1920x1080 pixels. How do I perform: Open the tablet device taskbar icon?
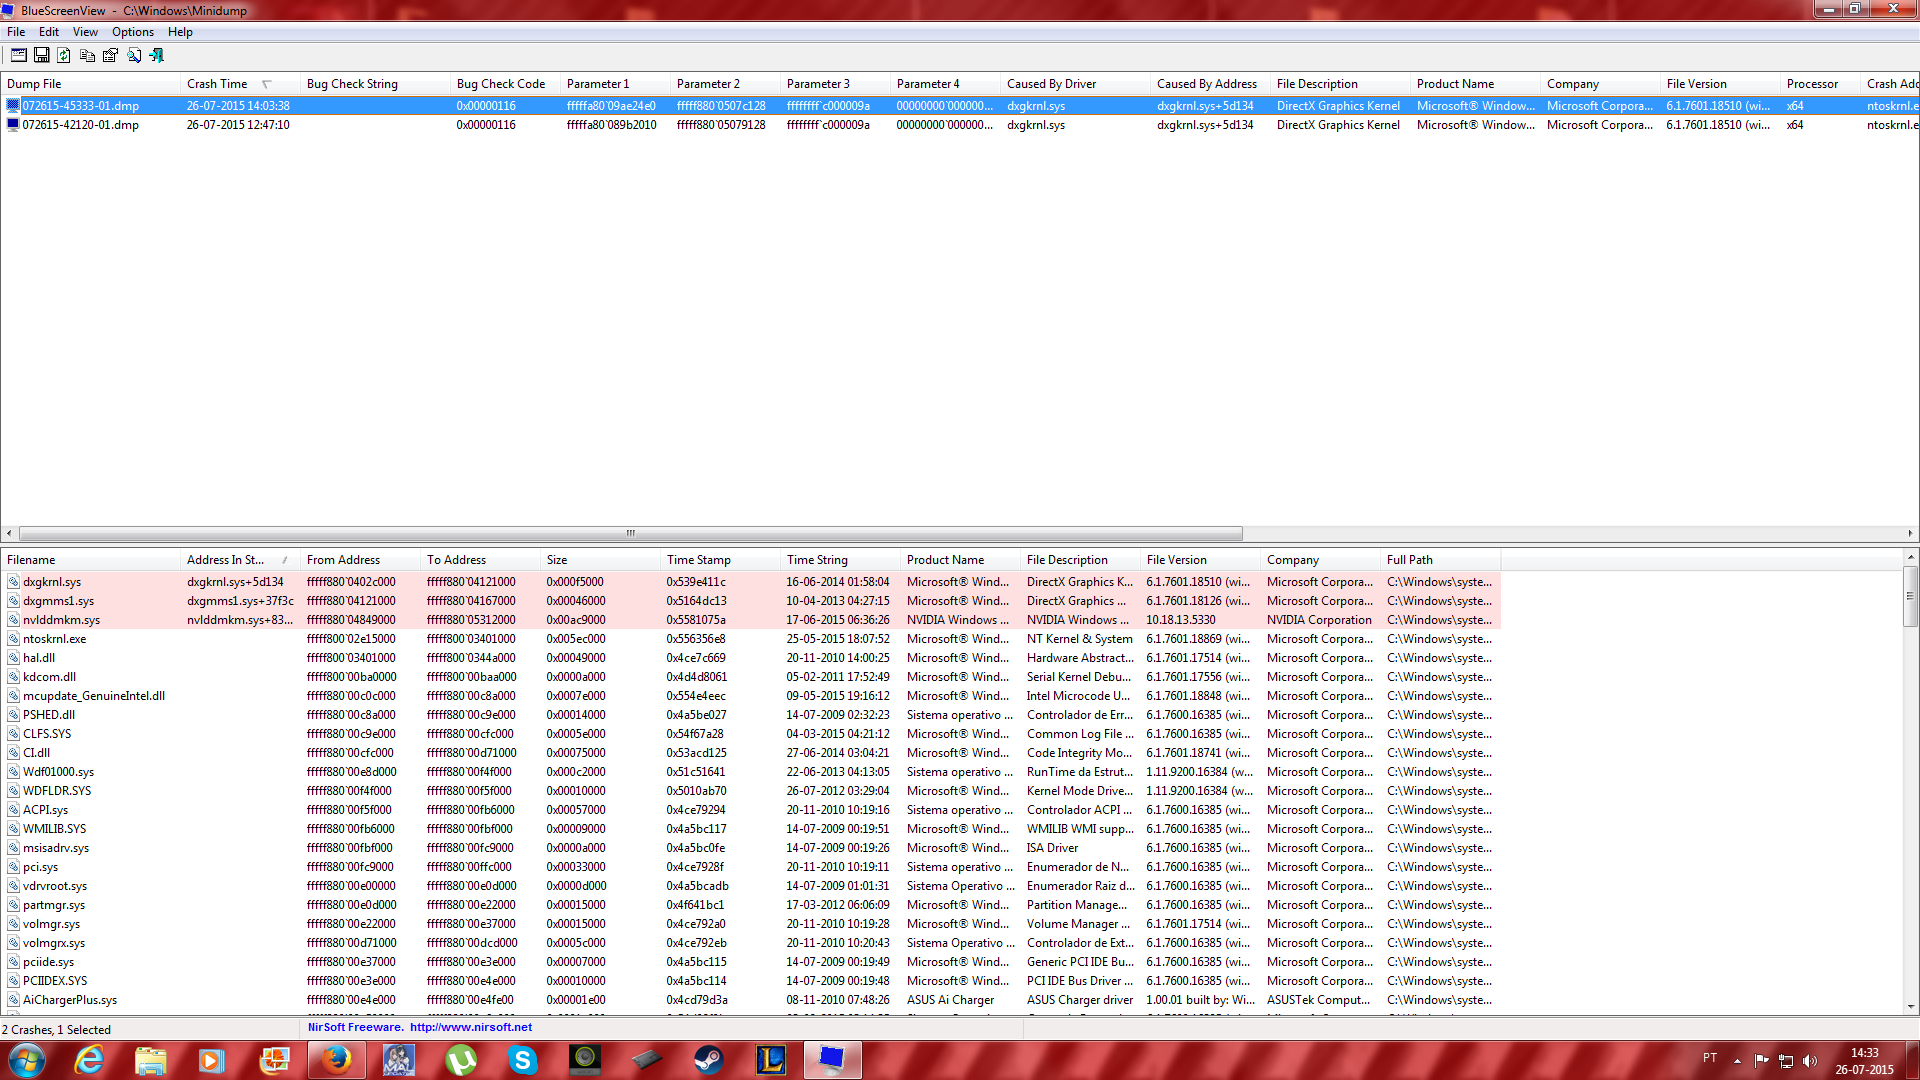(x=646, y=1060)
